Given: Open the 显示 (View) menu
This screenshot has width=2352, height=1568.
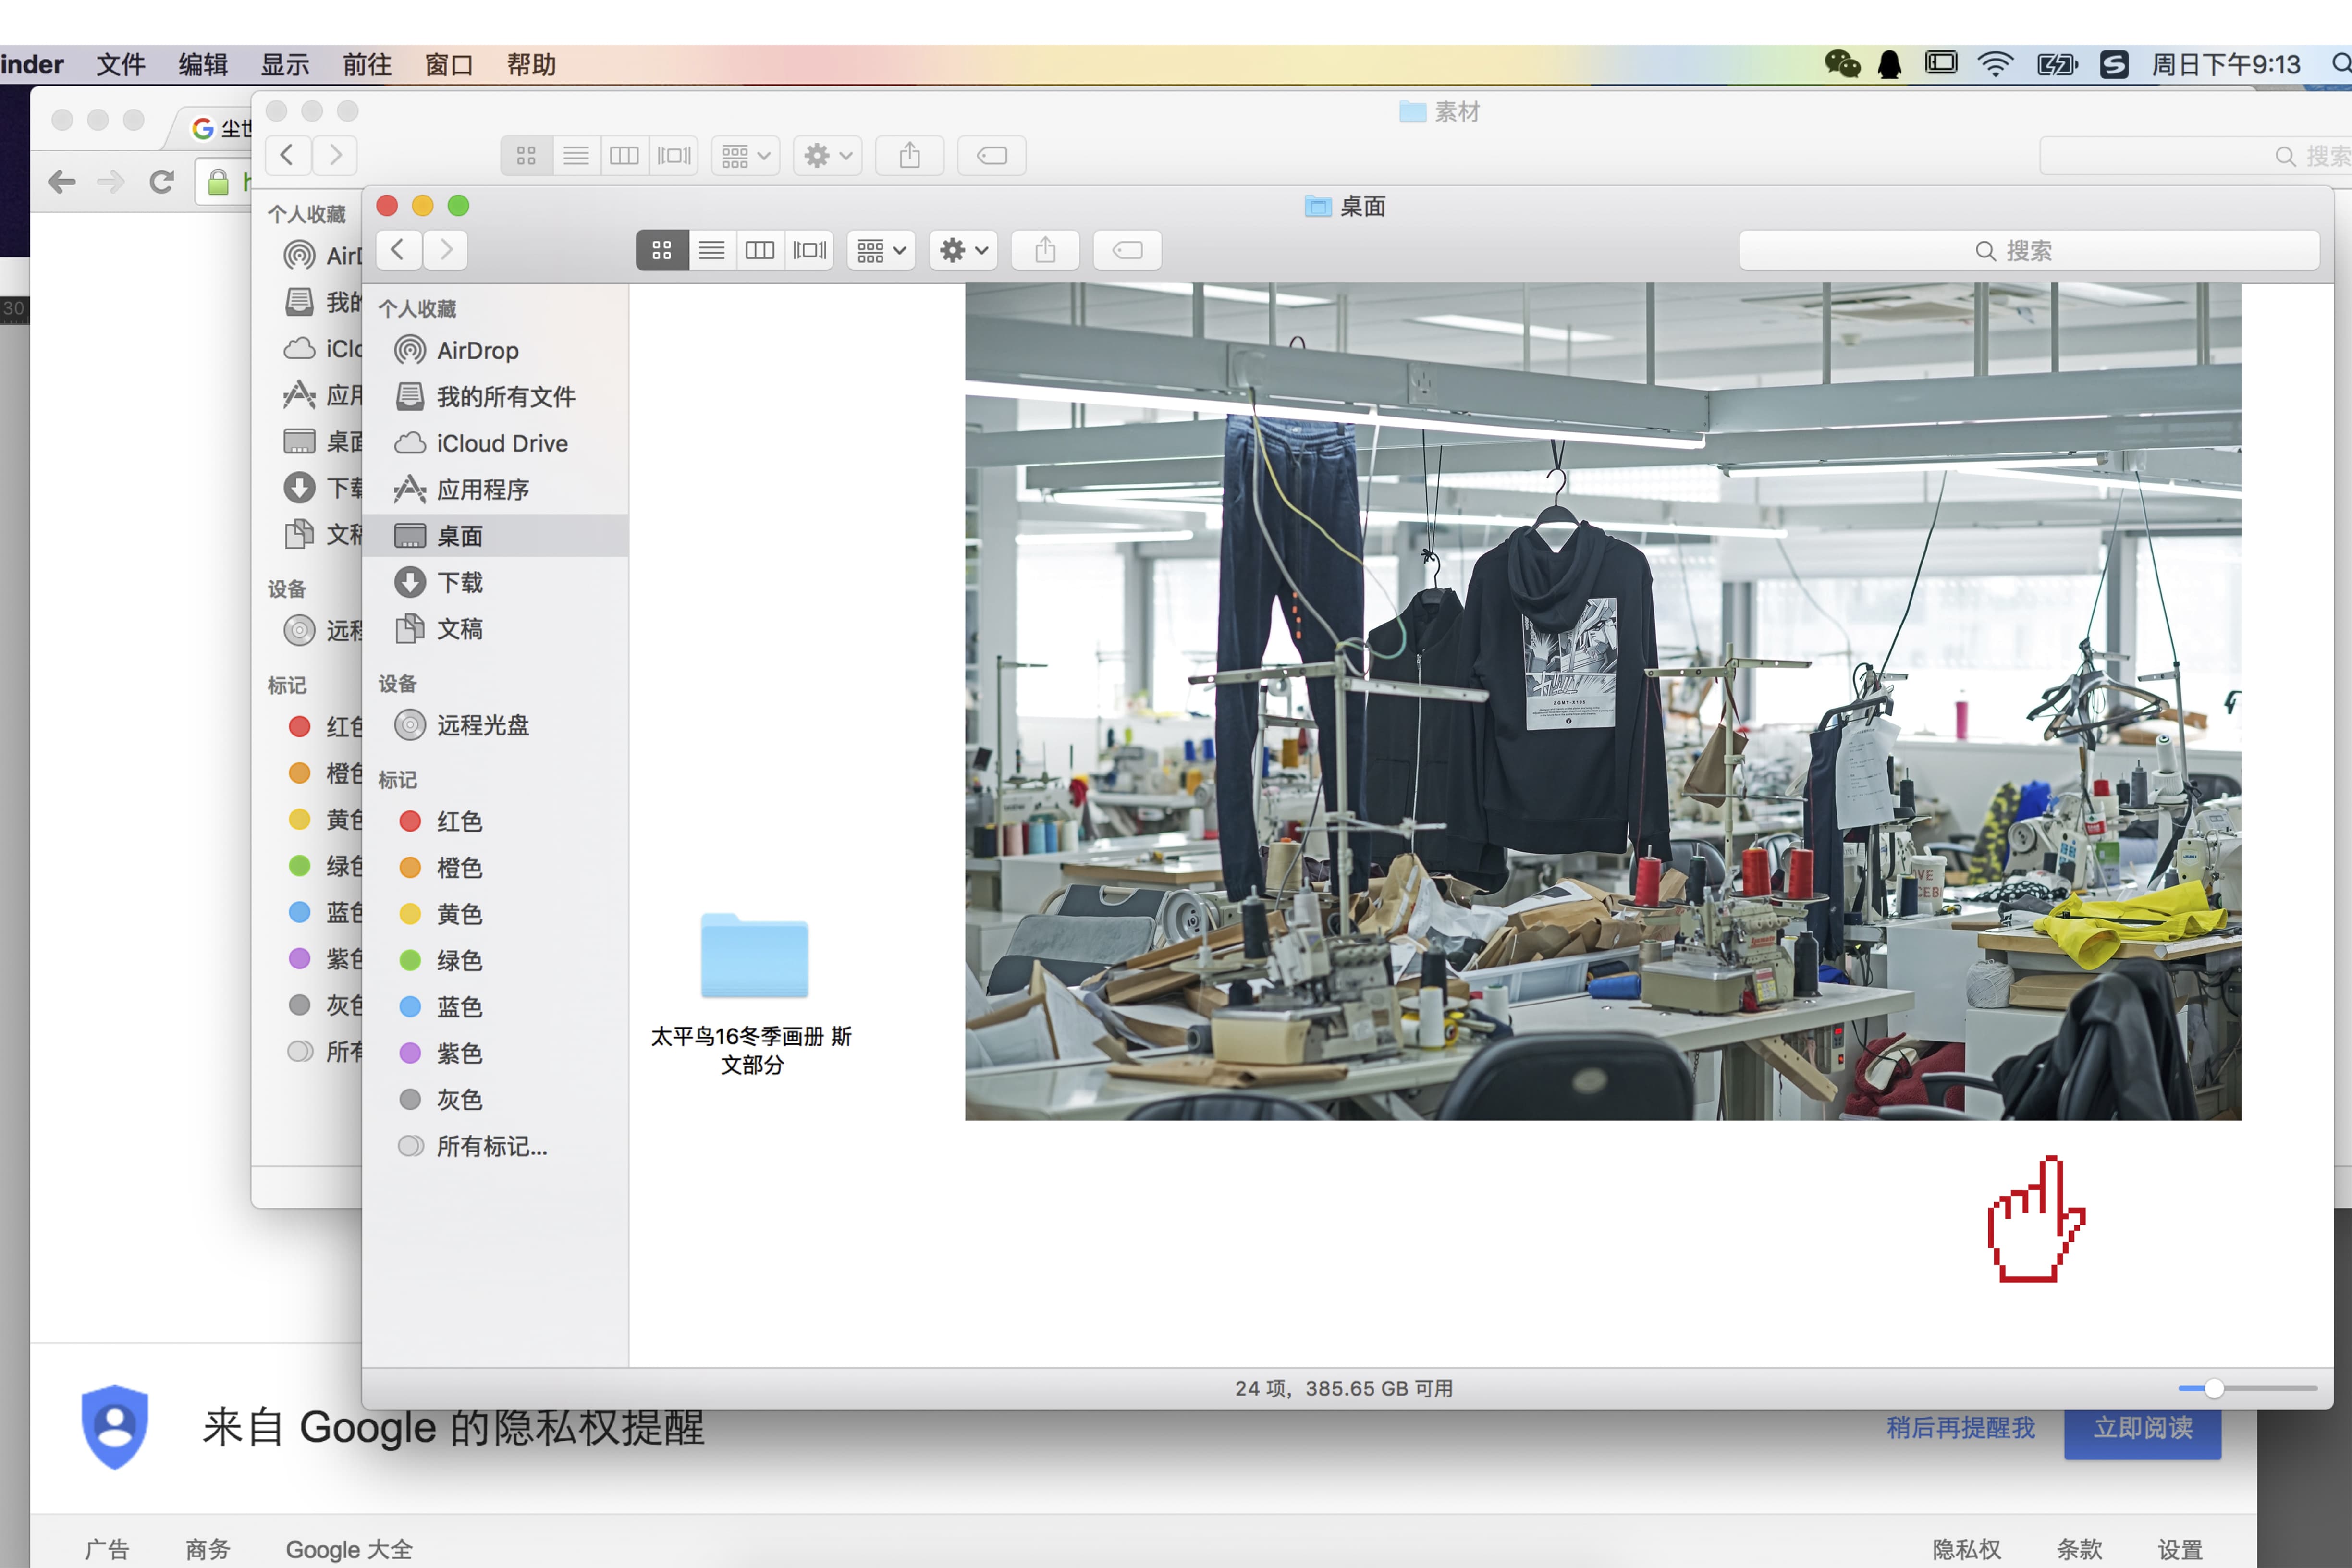Looking at the screenshot, I should click(x=284, y=65).
